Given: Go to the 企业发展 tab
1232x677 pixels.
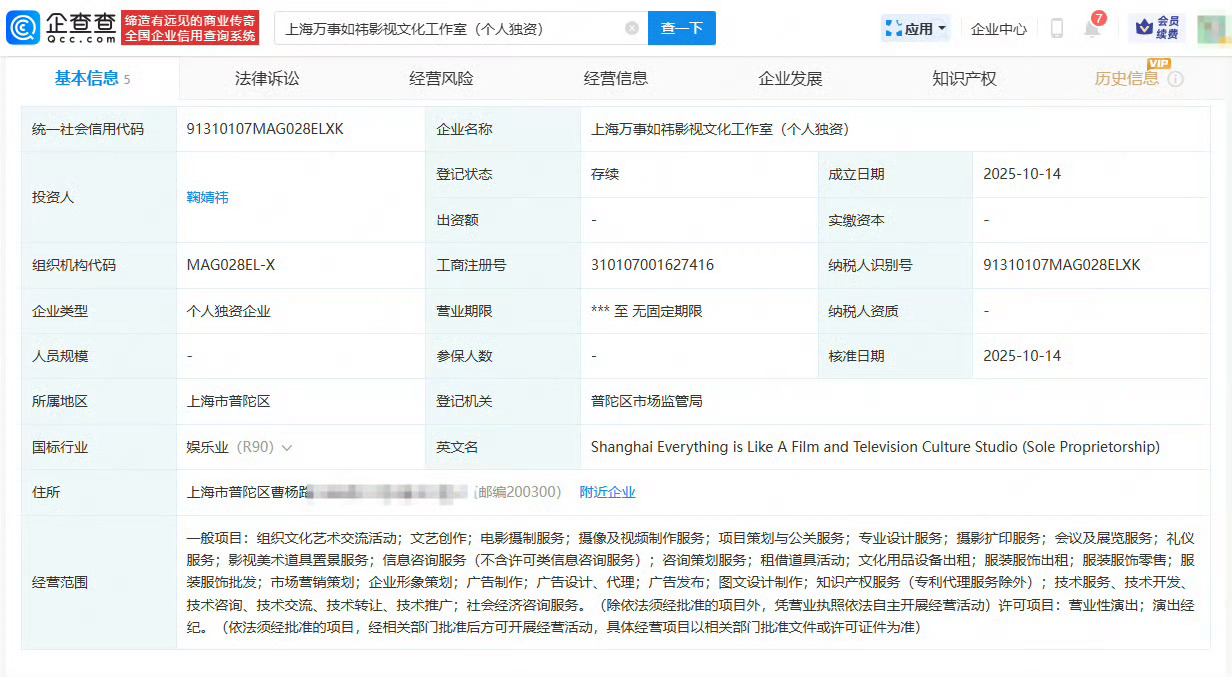Looking at the screenshot, I should [x=790, y=79].
